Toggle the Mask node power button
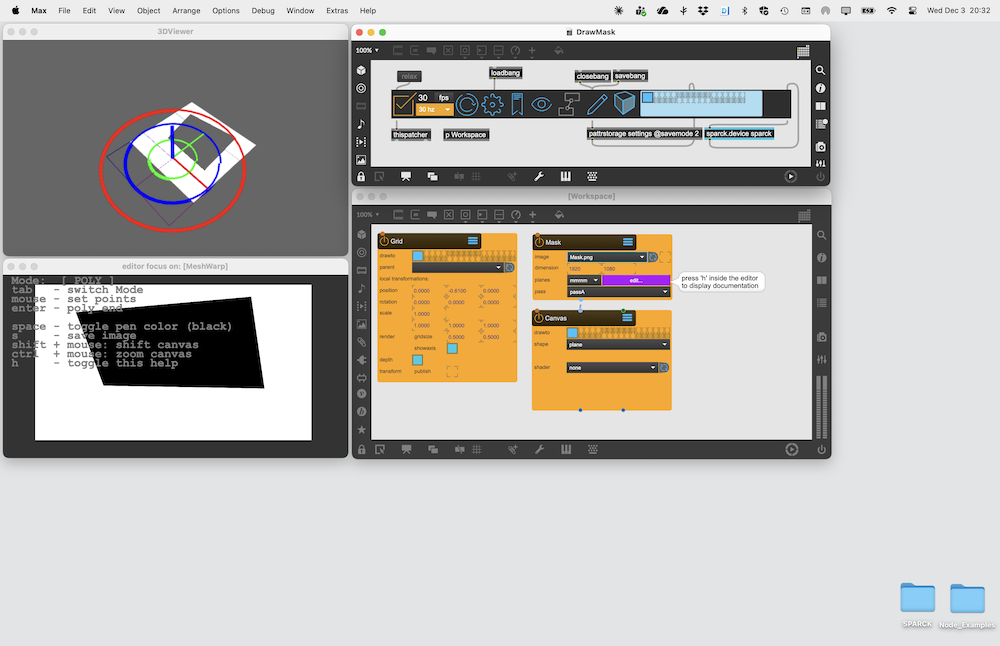This screenshot has width=1000, height=646. click(x=539, y=241)
